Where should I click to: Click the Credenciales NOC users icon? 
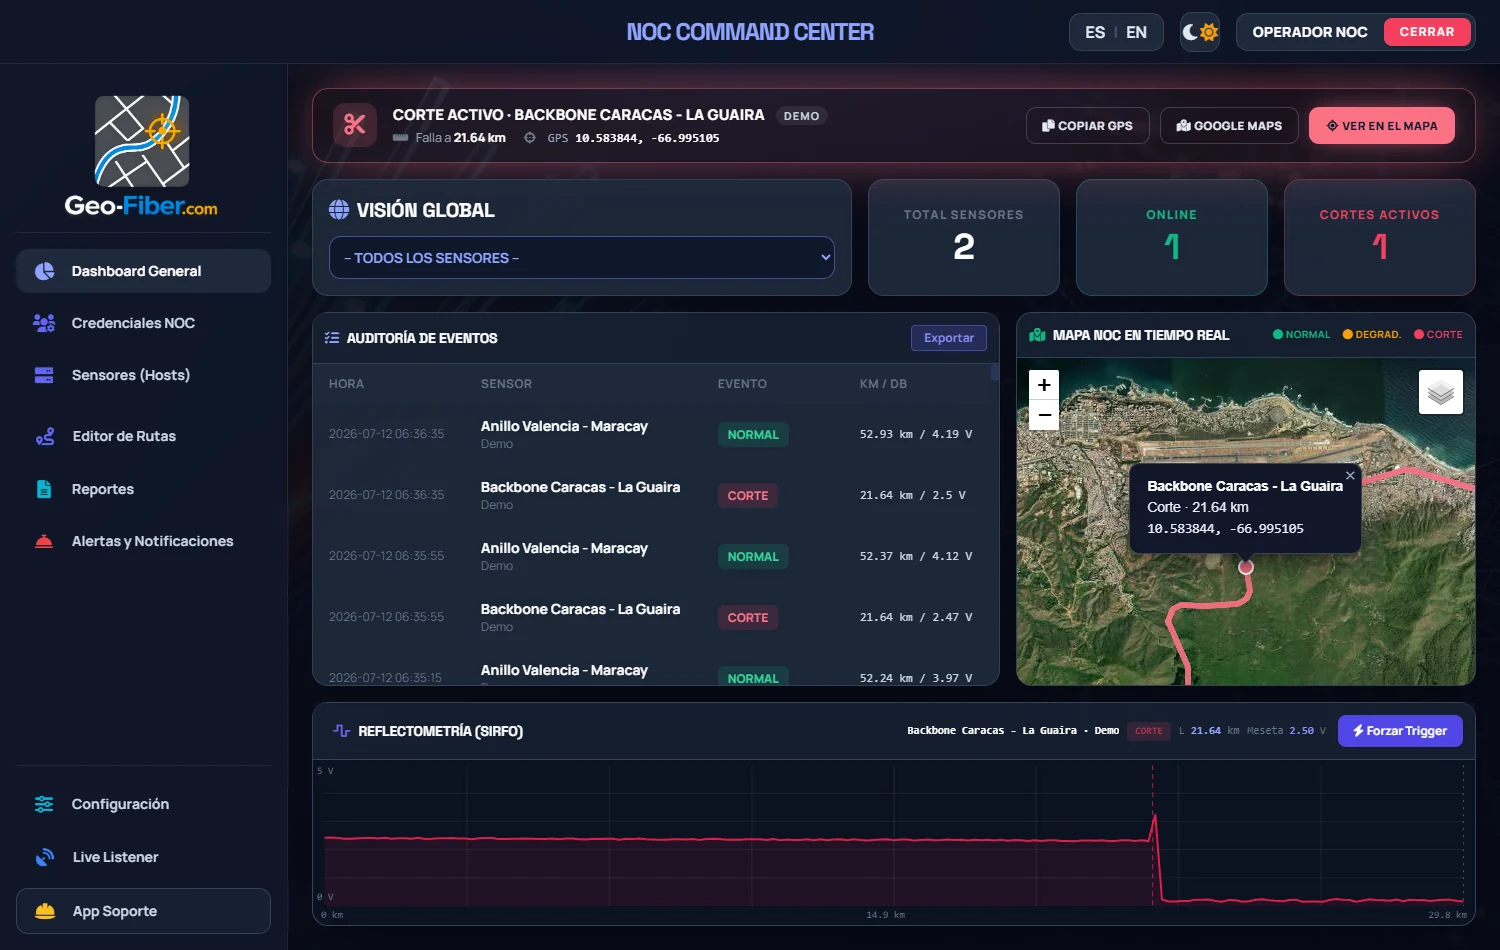pos(44,323)
